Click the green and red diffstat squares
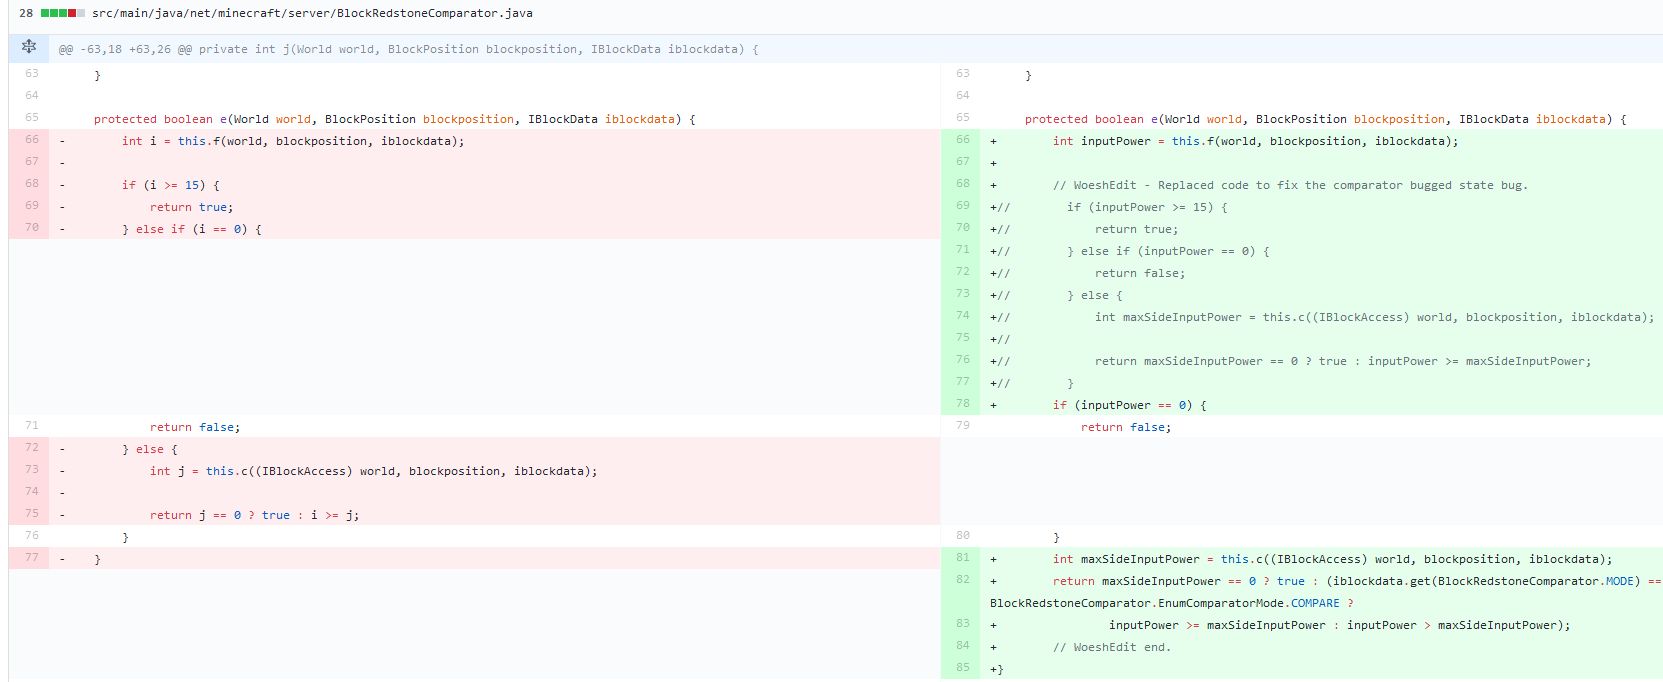Viewport: 1663px width, 682px height. tap(62, 13)
